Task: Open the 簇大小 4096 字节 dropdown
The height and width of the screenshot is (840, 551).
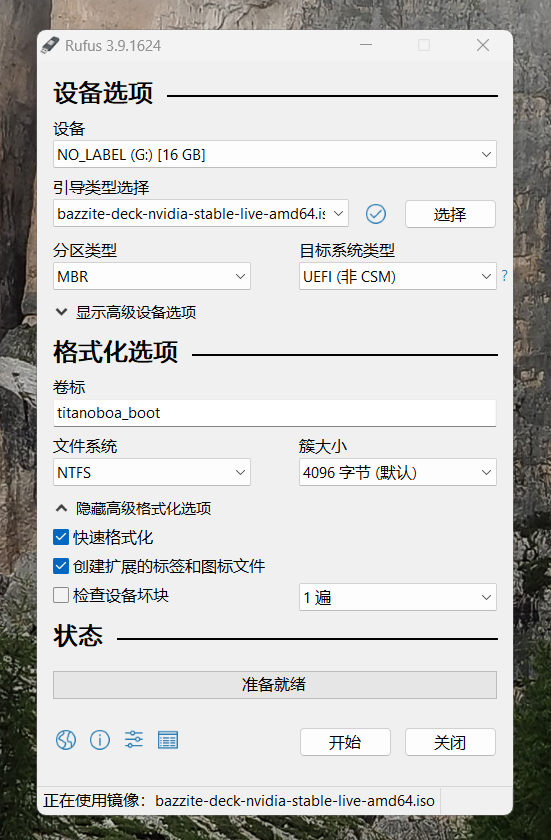Action: (398, 472)
